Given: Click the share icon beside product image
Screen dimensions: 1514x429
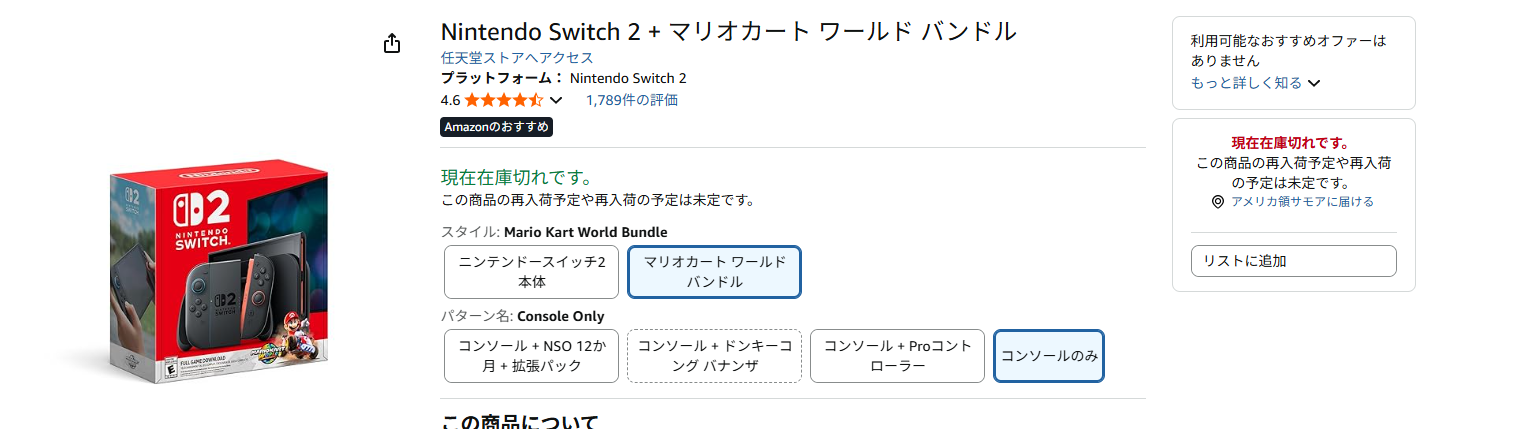Looking at the screenshot, I should [392, 43].
